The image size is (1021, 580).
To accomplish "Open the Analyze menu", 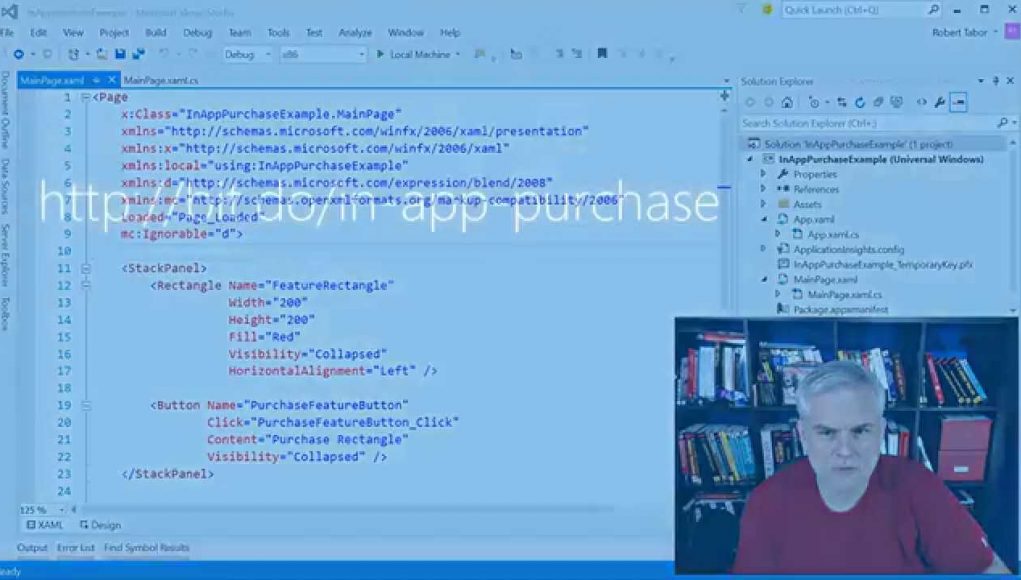I will click(x=355, y=33).
